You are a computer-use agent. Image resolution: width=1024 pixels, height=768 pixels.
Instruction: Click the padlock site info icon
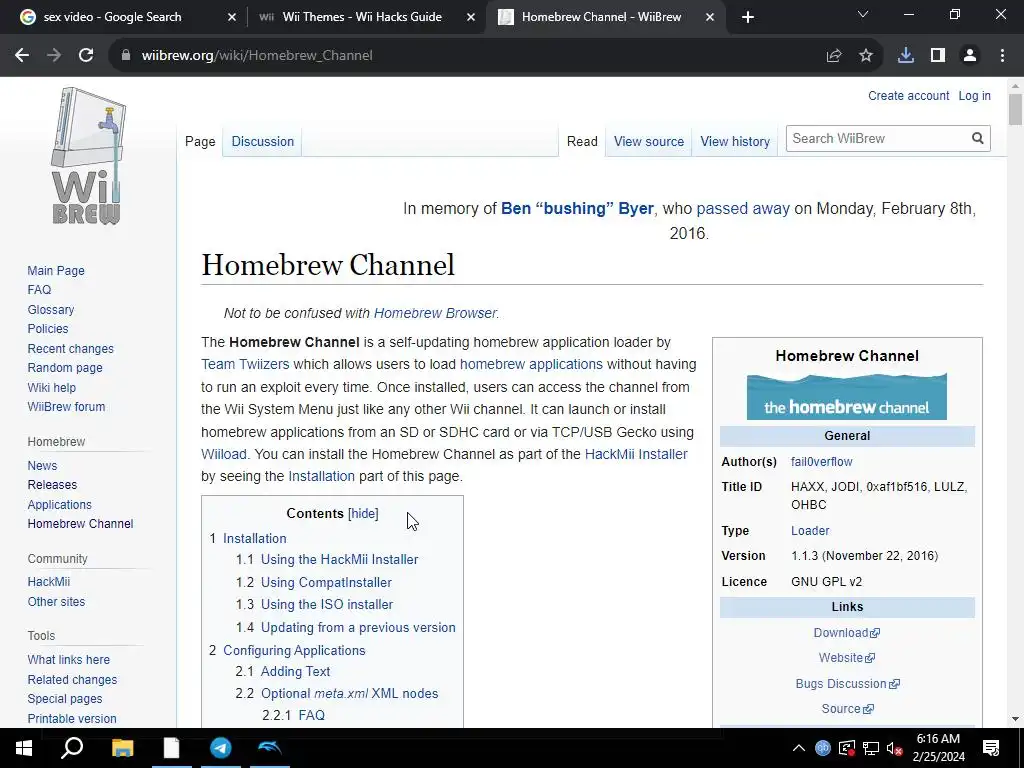click(x=126, y=56)
